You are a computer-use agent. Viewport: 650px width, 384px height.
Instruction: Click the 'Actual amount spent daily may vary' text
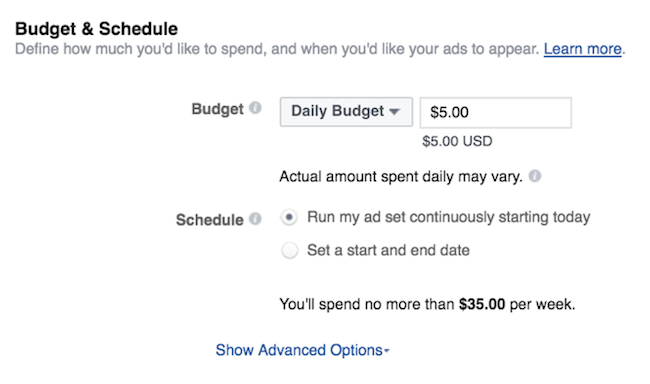pos(401,177)
